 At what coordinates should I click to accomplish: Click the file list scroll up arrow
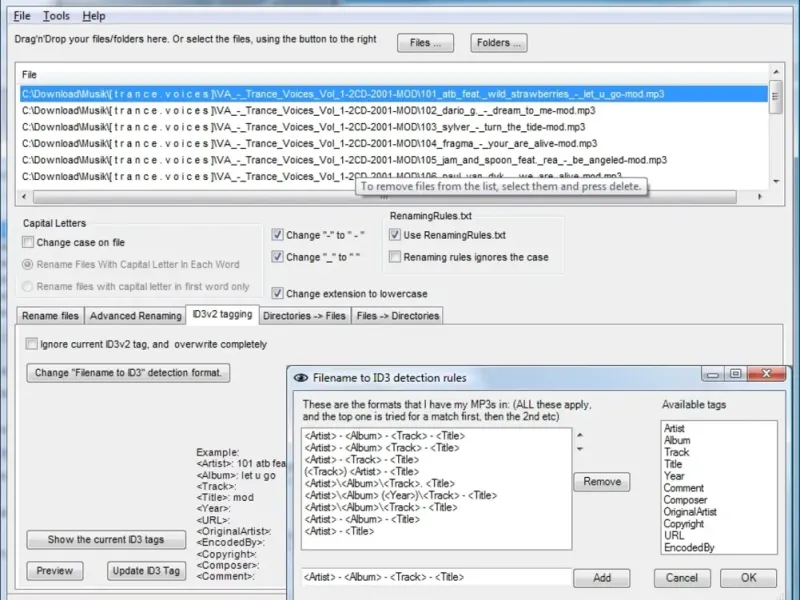click(776, 72)
